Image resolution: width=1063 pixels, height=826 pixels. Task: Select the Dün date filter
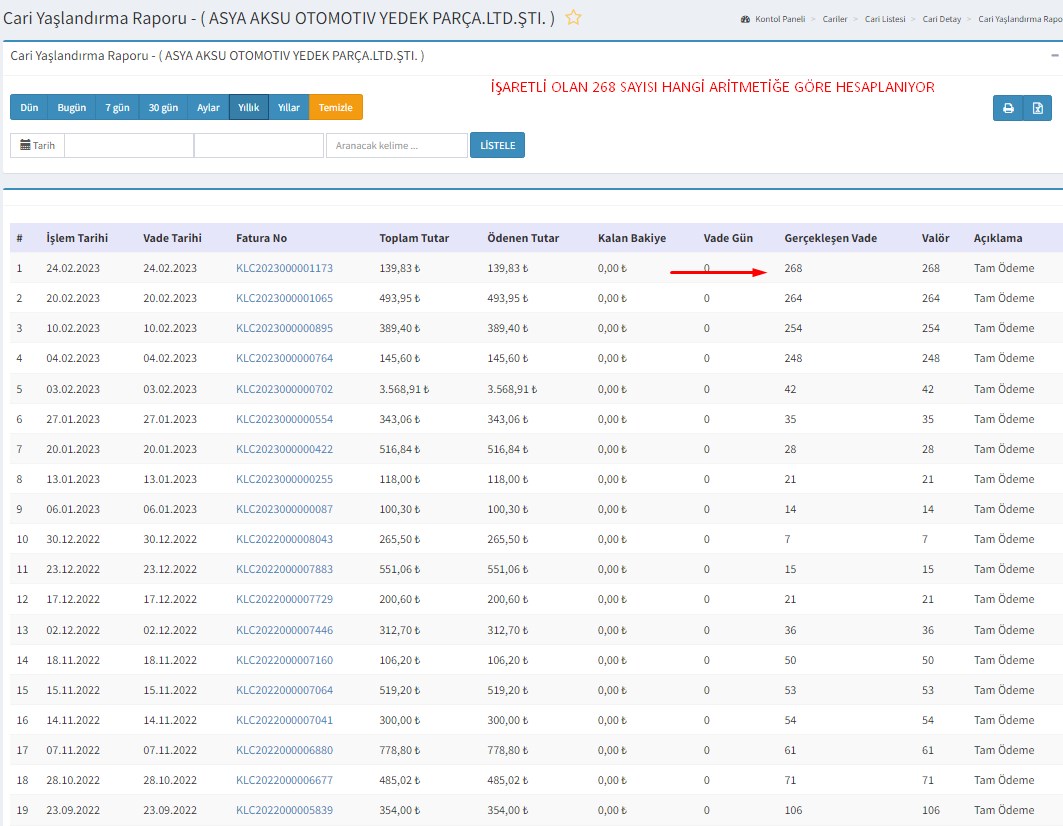coord(29,107)
